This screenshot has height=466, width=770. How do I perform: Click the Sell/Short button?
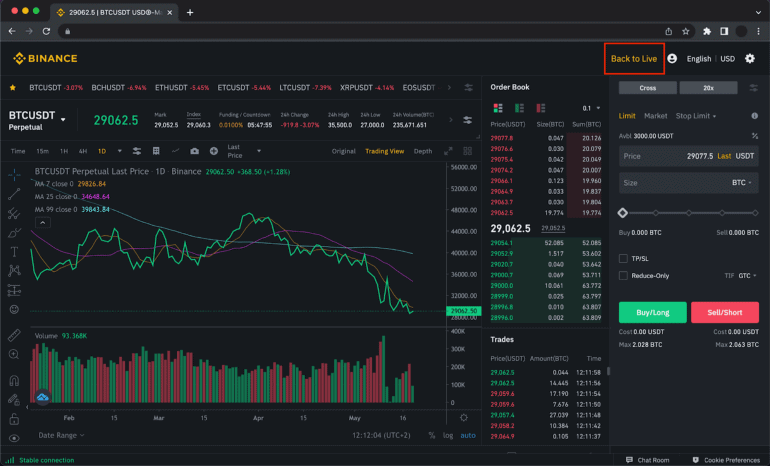tap(725, 312)
